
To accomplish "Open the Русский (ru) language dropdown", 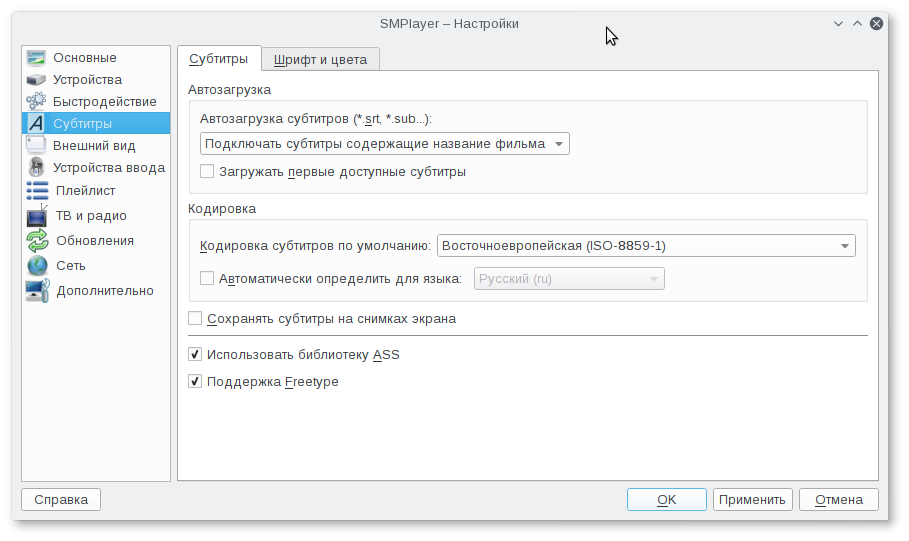I will point(568,279).
